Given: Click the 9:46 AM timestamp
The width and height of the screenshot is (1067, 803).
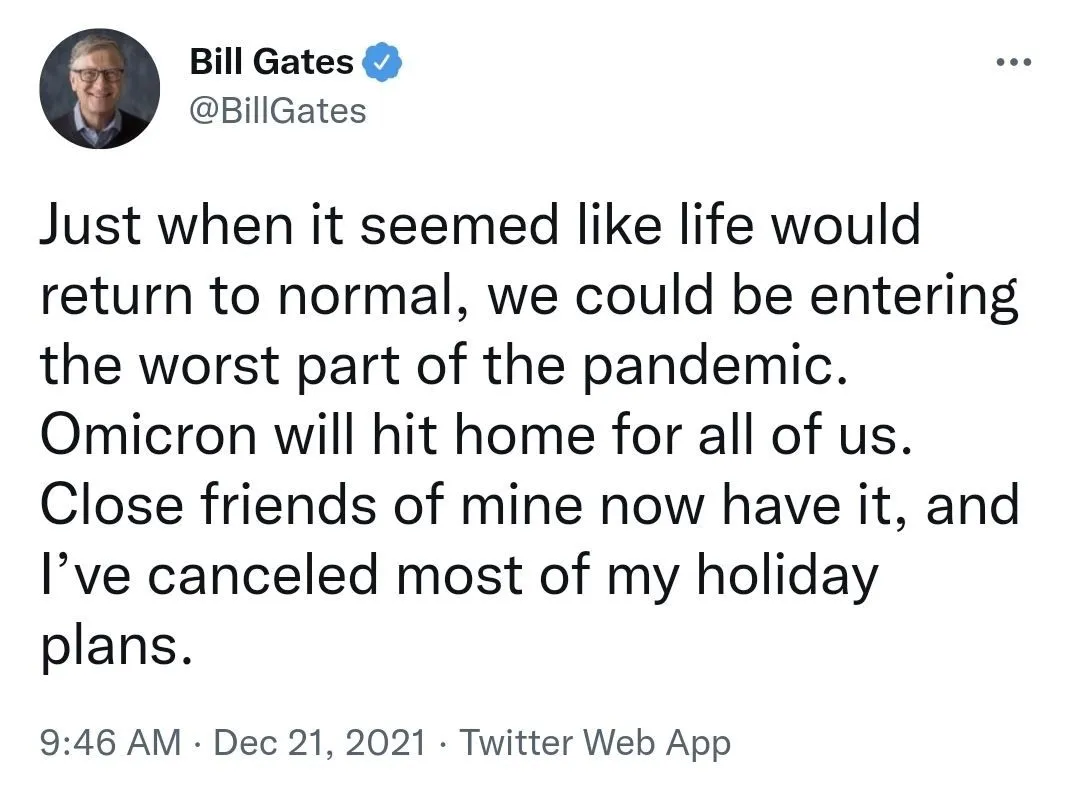Looking at the screenshot, I should 110,743.
